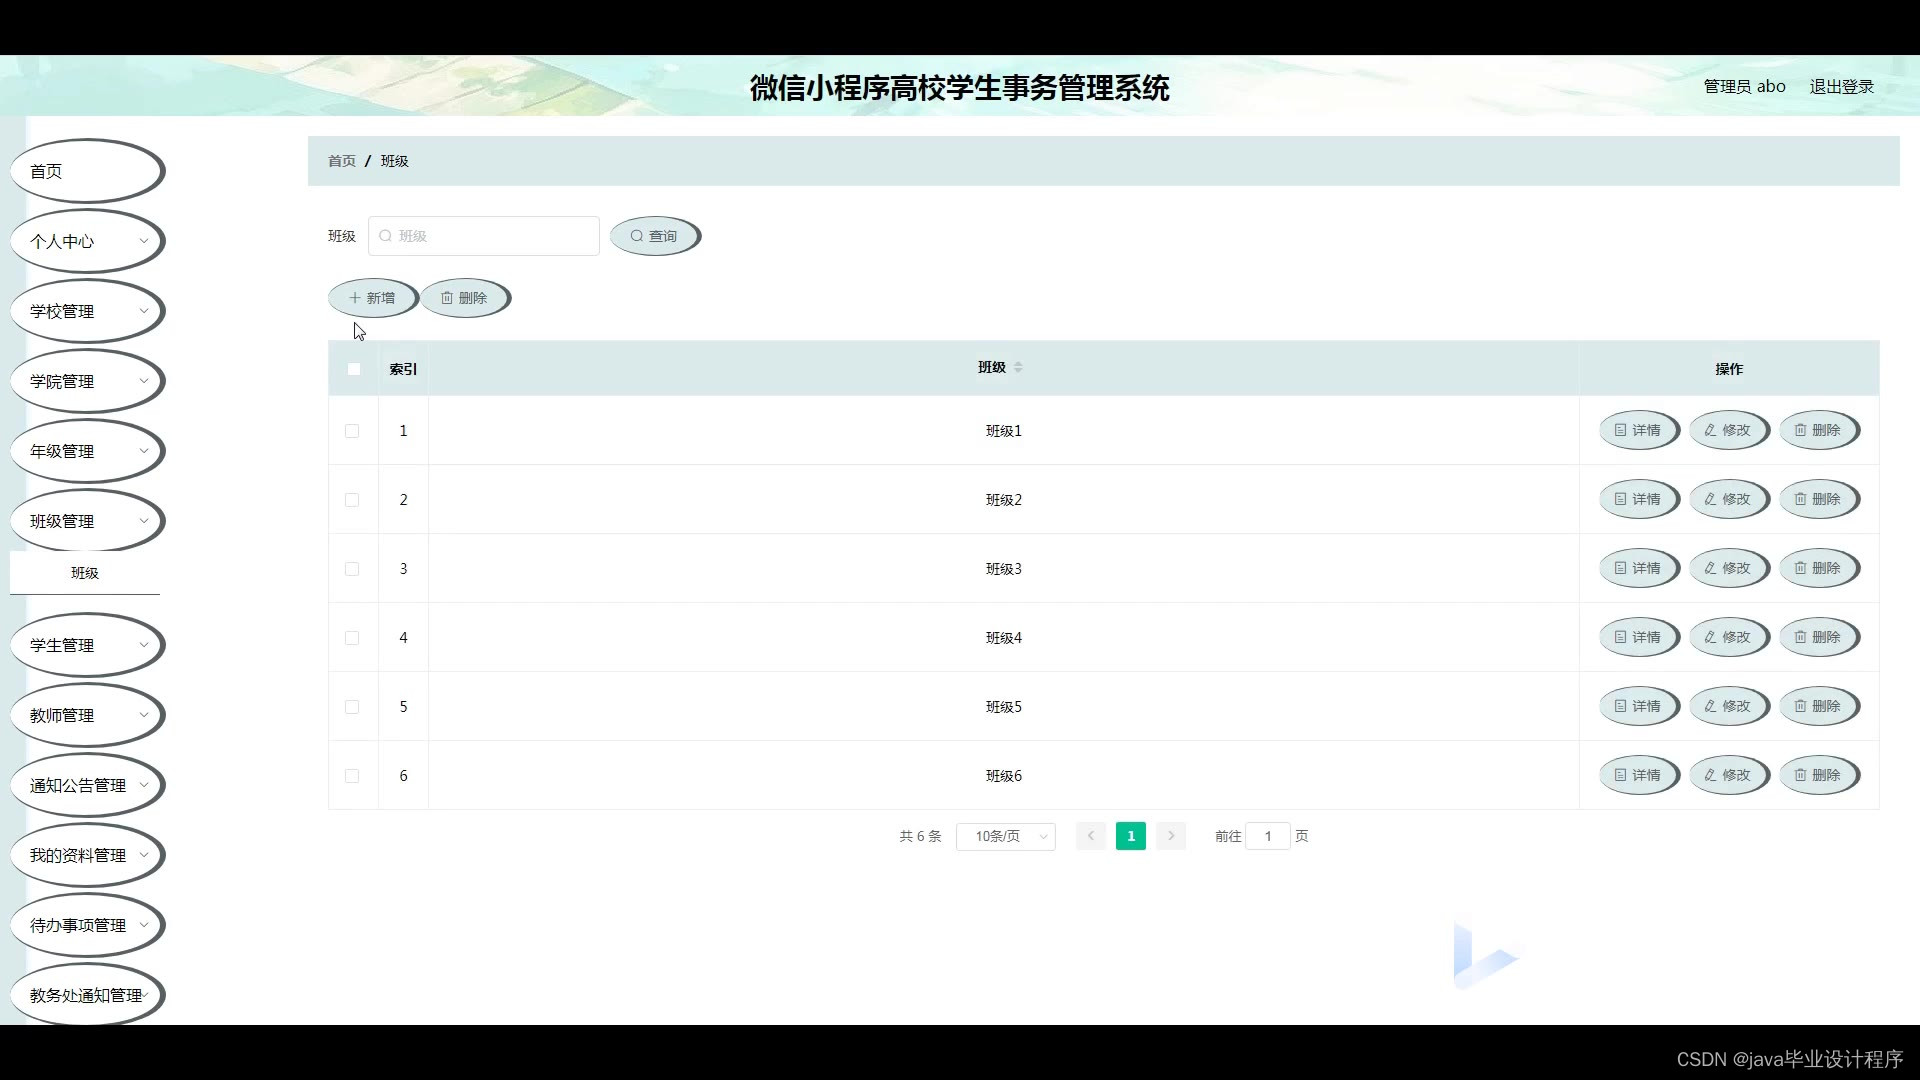This screenshot has width=1920, height=1080.
Task: Expand the 学生管理 sidebar menu
Action: (x=86, y=645)
